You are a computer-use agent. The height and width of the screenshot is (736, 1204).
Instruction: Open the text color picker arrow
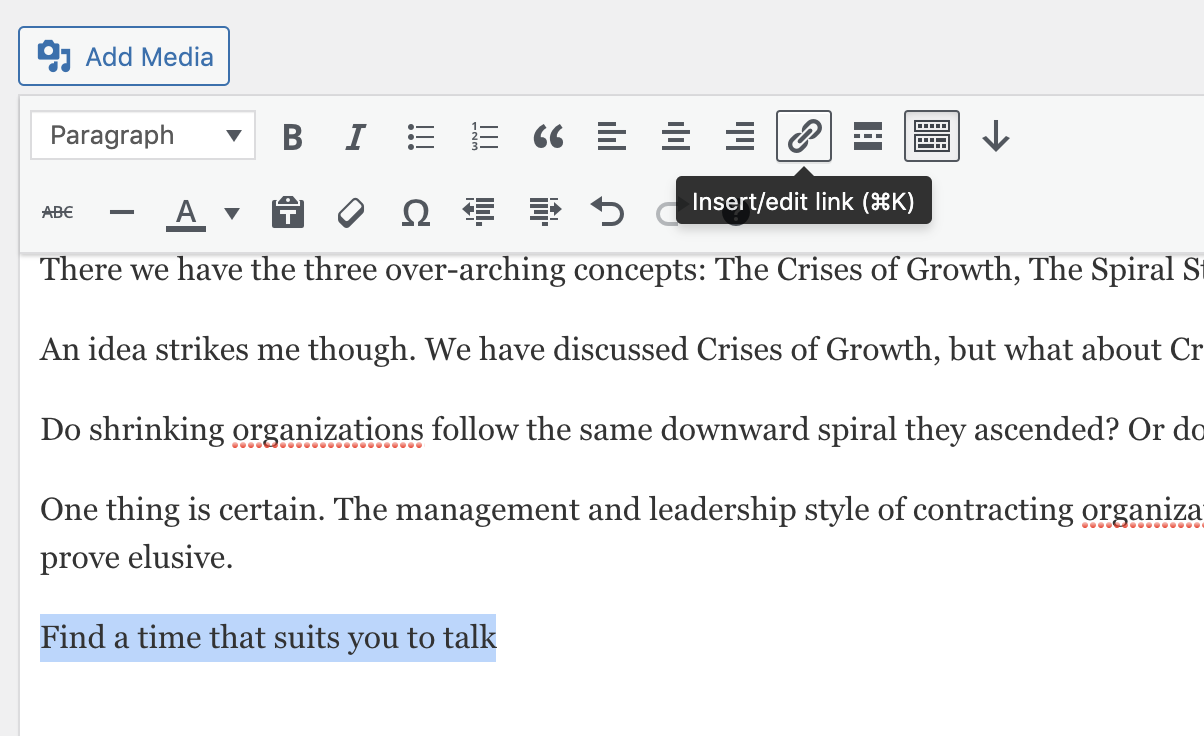pos(232,212)
